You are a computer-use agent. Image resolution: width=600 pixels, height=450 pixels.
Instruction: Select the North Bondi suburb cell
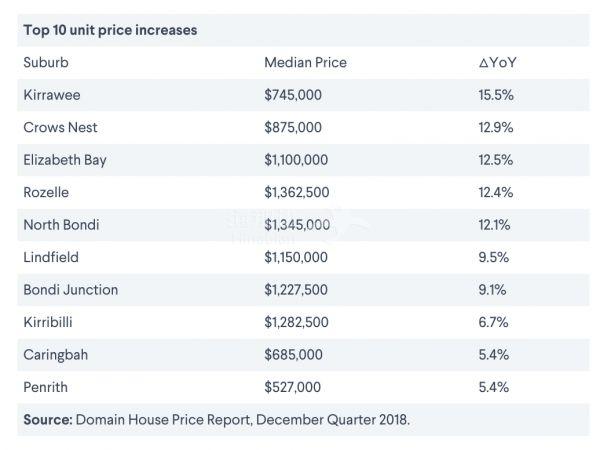click(x=62, y=224)
